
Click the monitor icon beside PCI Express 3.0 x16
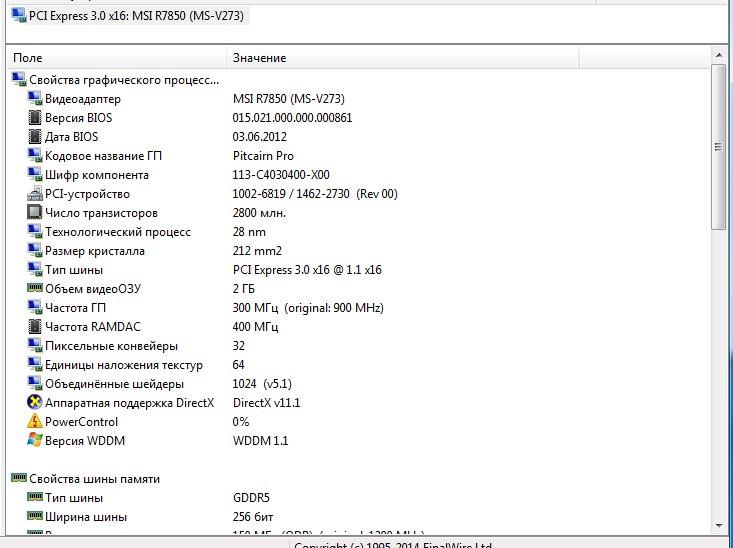click(19, 15)
